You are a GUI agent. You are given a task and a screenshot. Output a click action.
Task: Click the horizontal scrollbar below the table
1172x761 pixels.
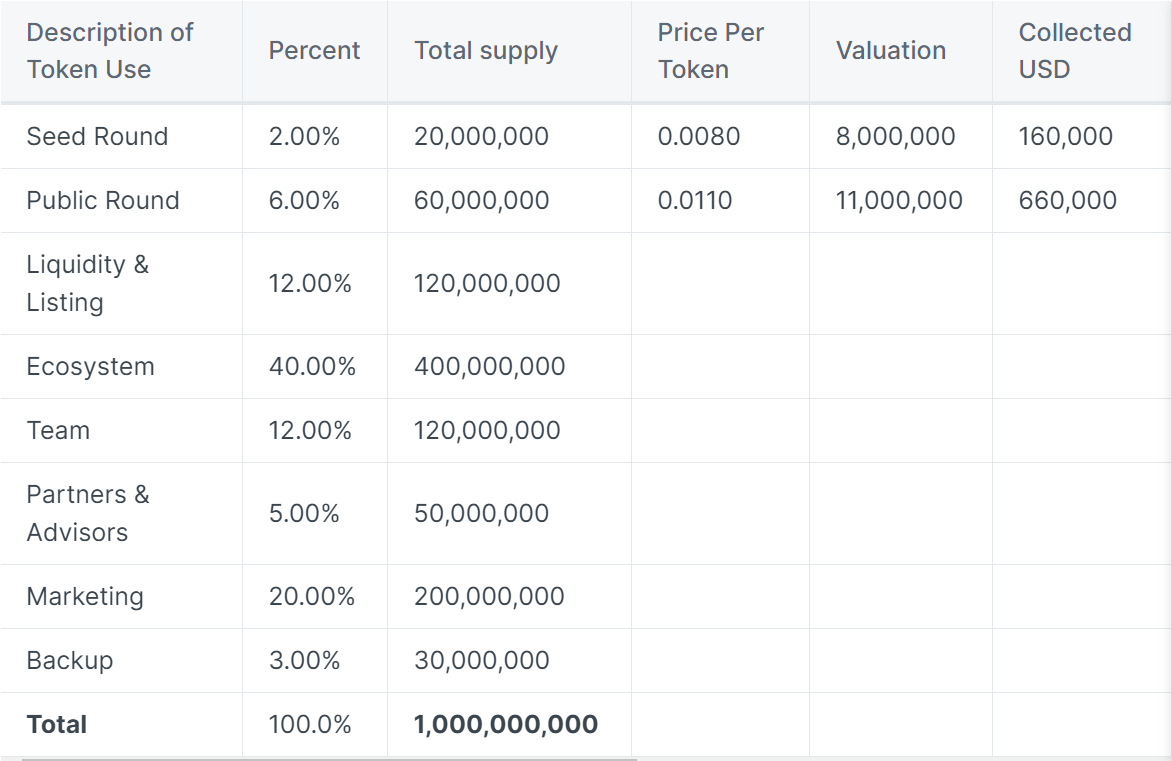[330, 756]
